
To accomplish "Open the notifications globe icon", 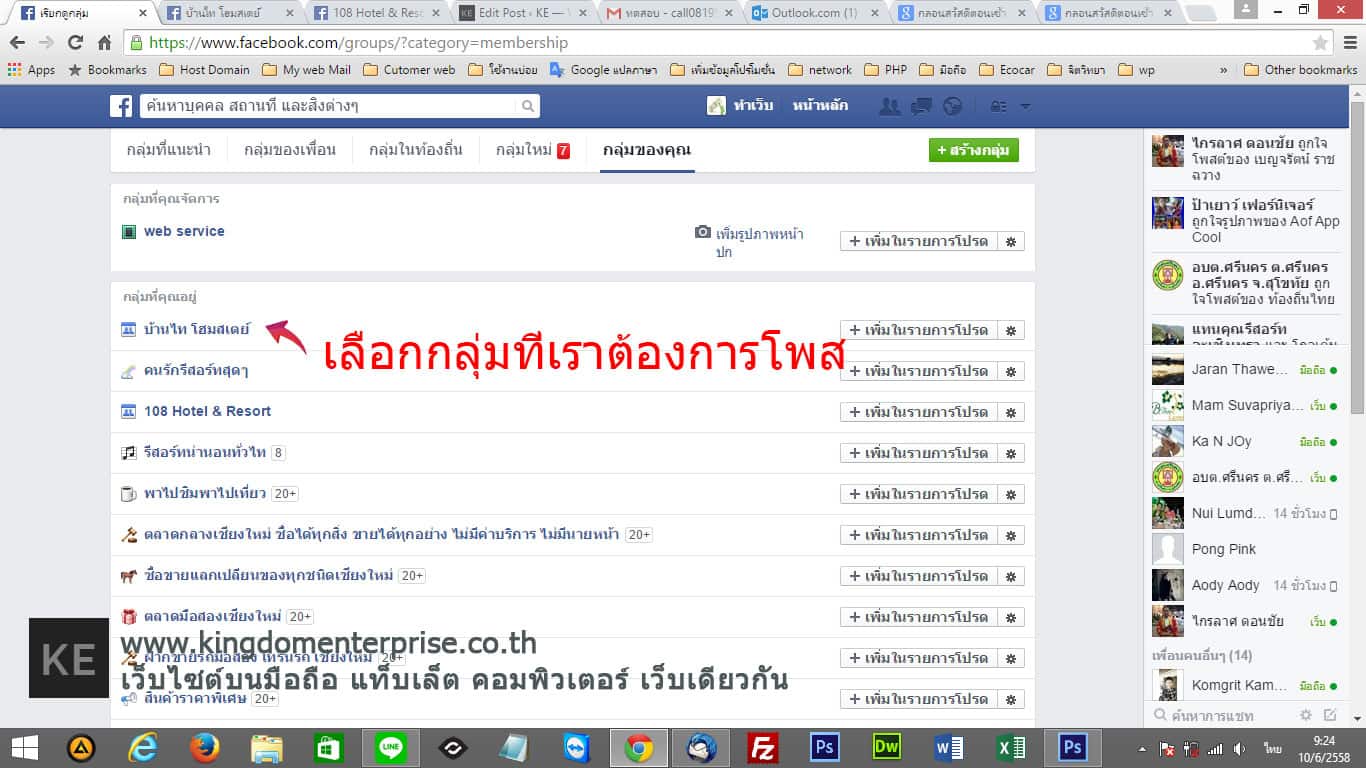I will 952,106.
